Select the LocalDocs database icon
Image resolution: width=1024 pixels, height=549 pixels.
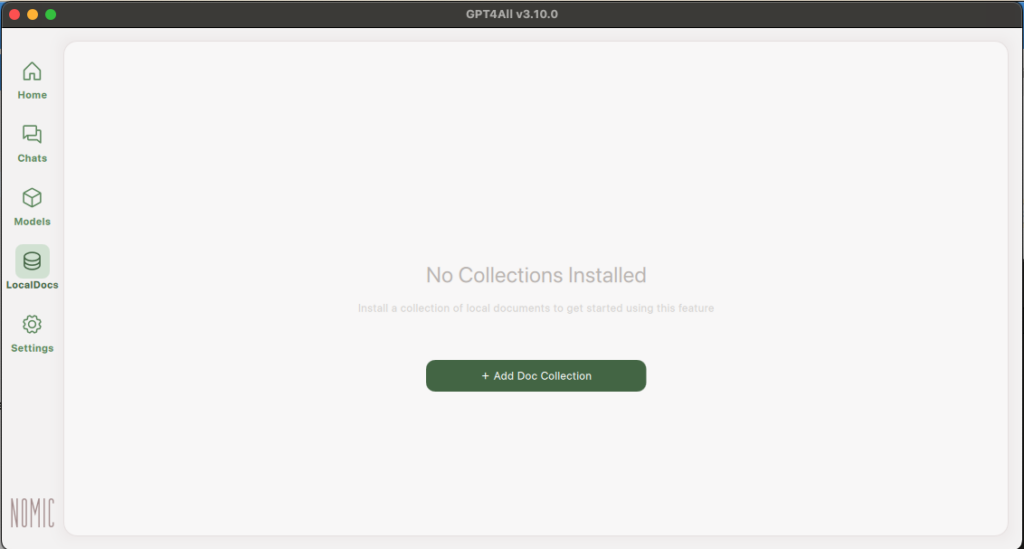(32, 261)
